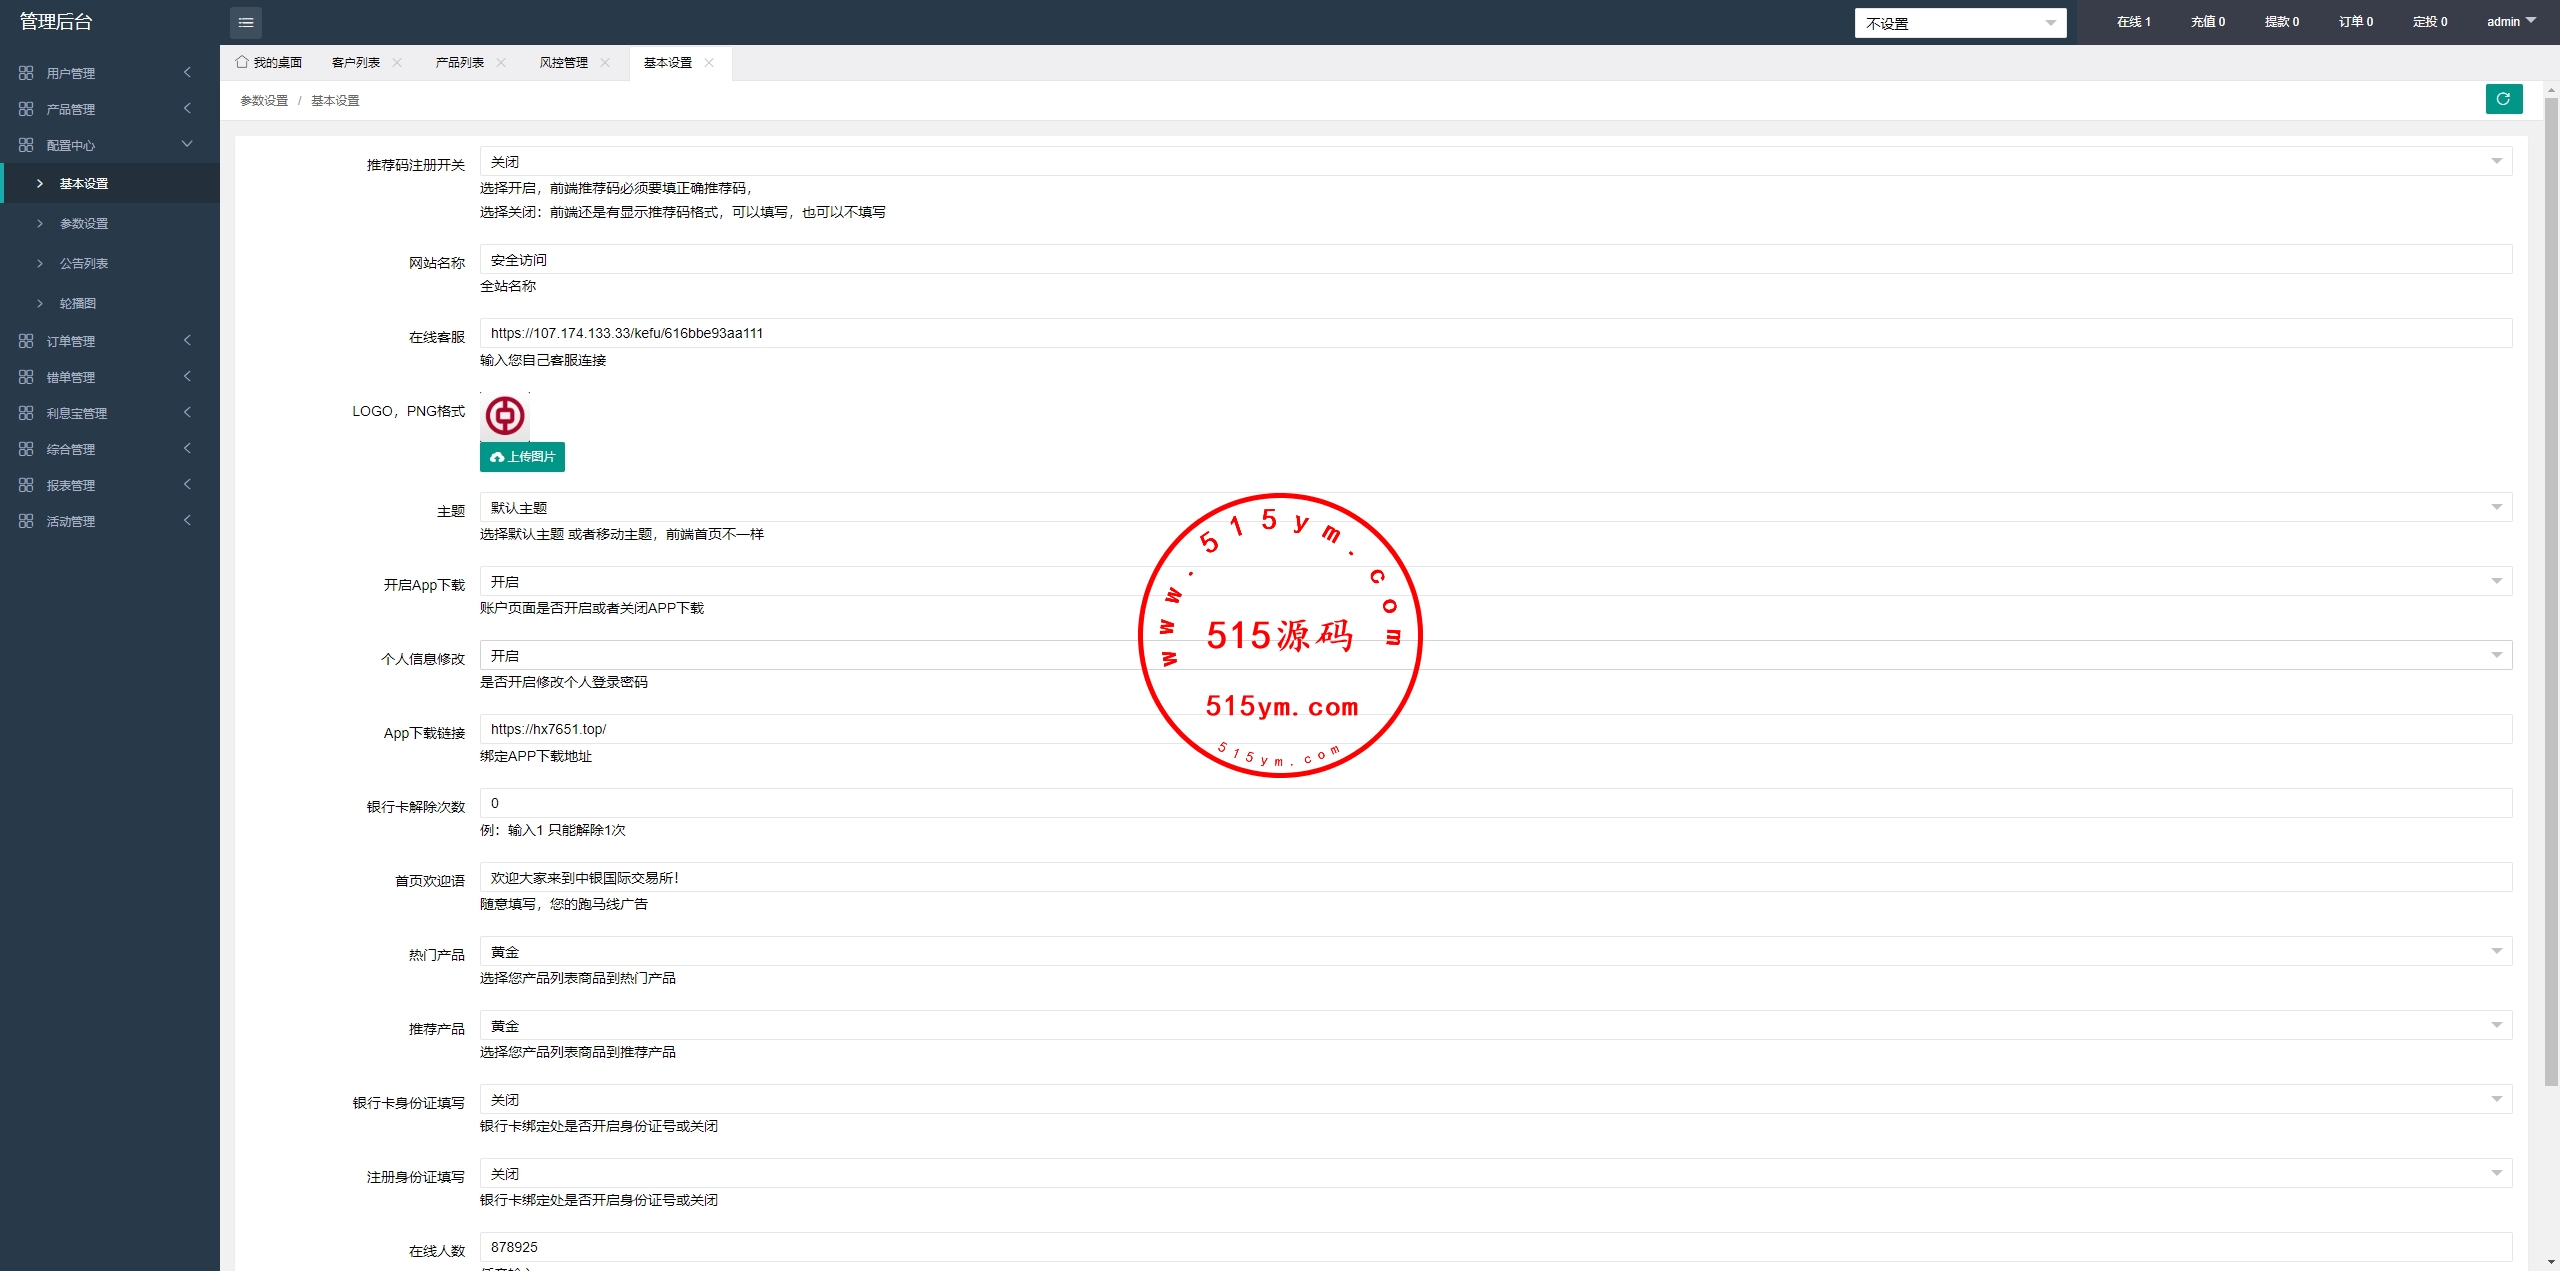Screen dimensions: 2560x1271
Task: Click the green refresh icon button
Action: [x=2503, y=99]
